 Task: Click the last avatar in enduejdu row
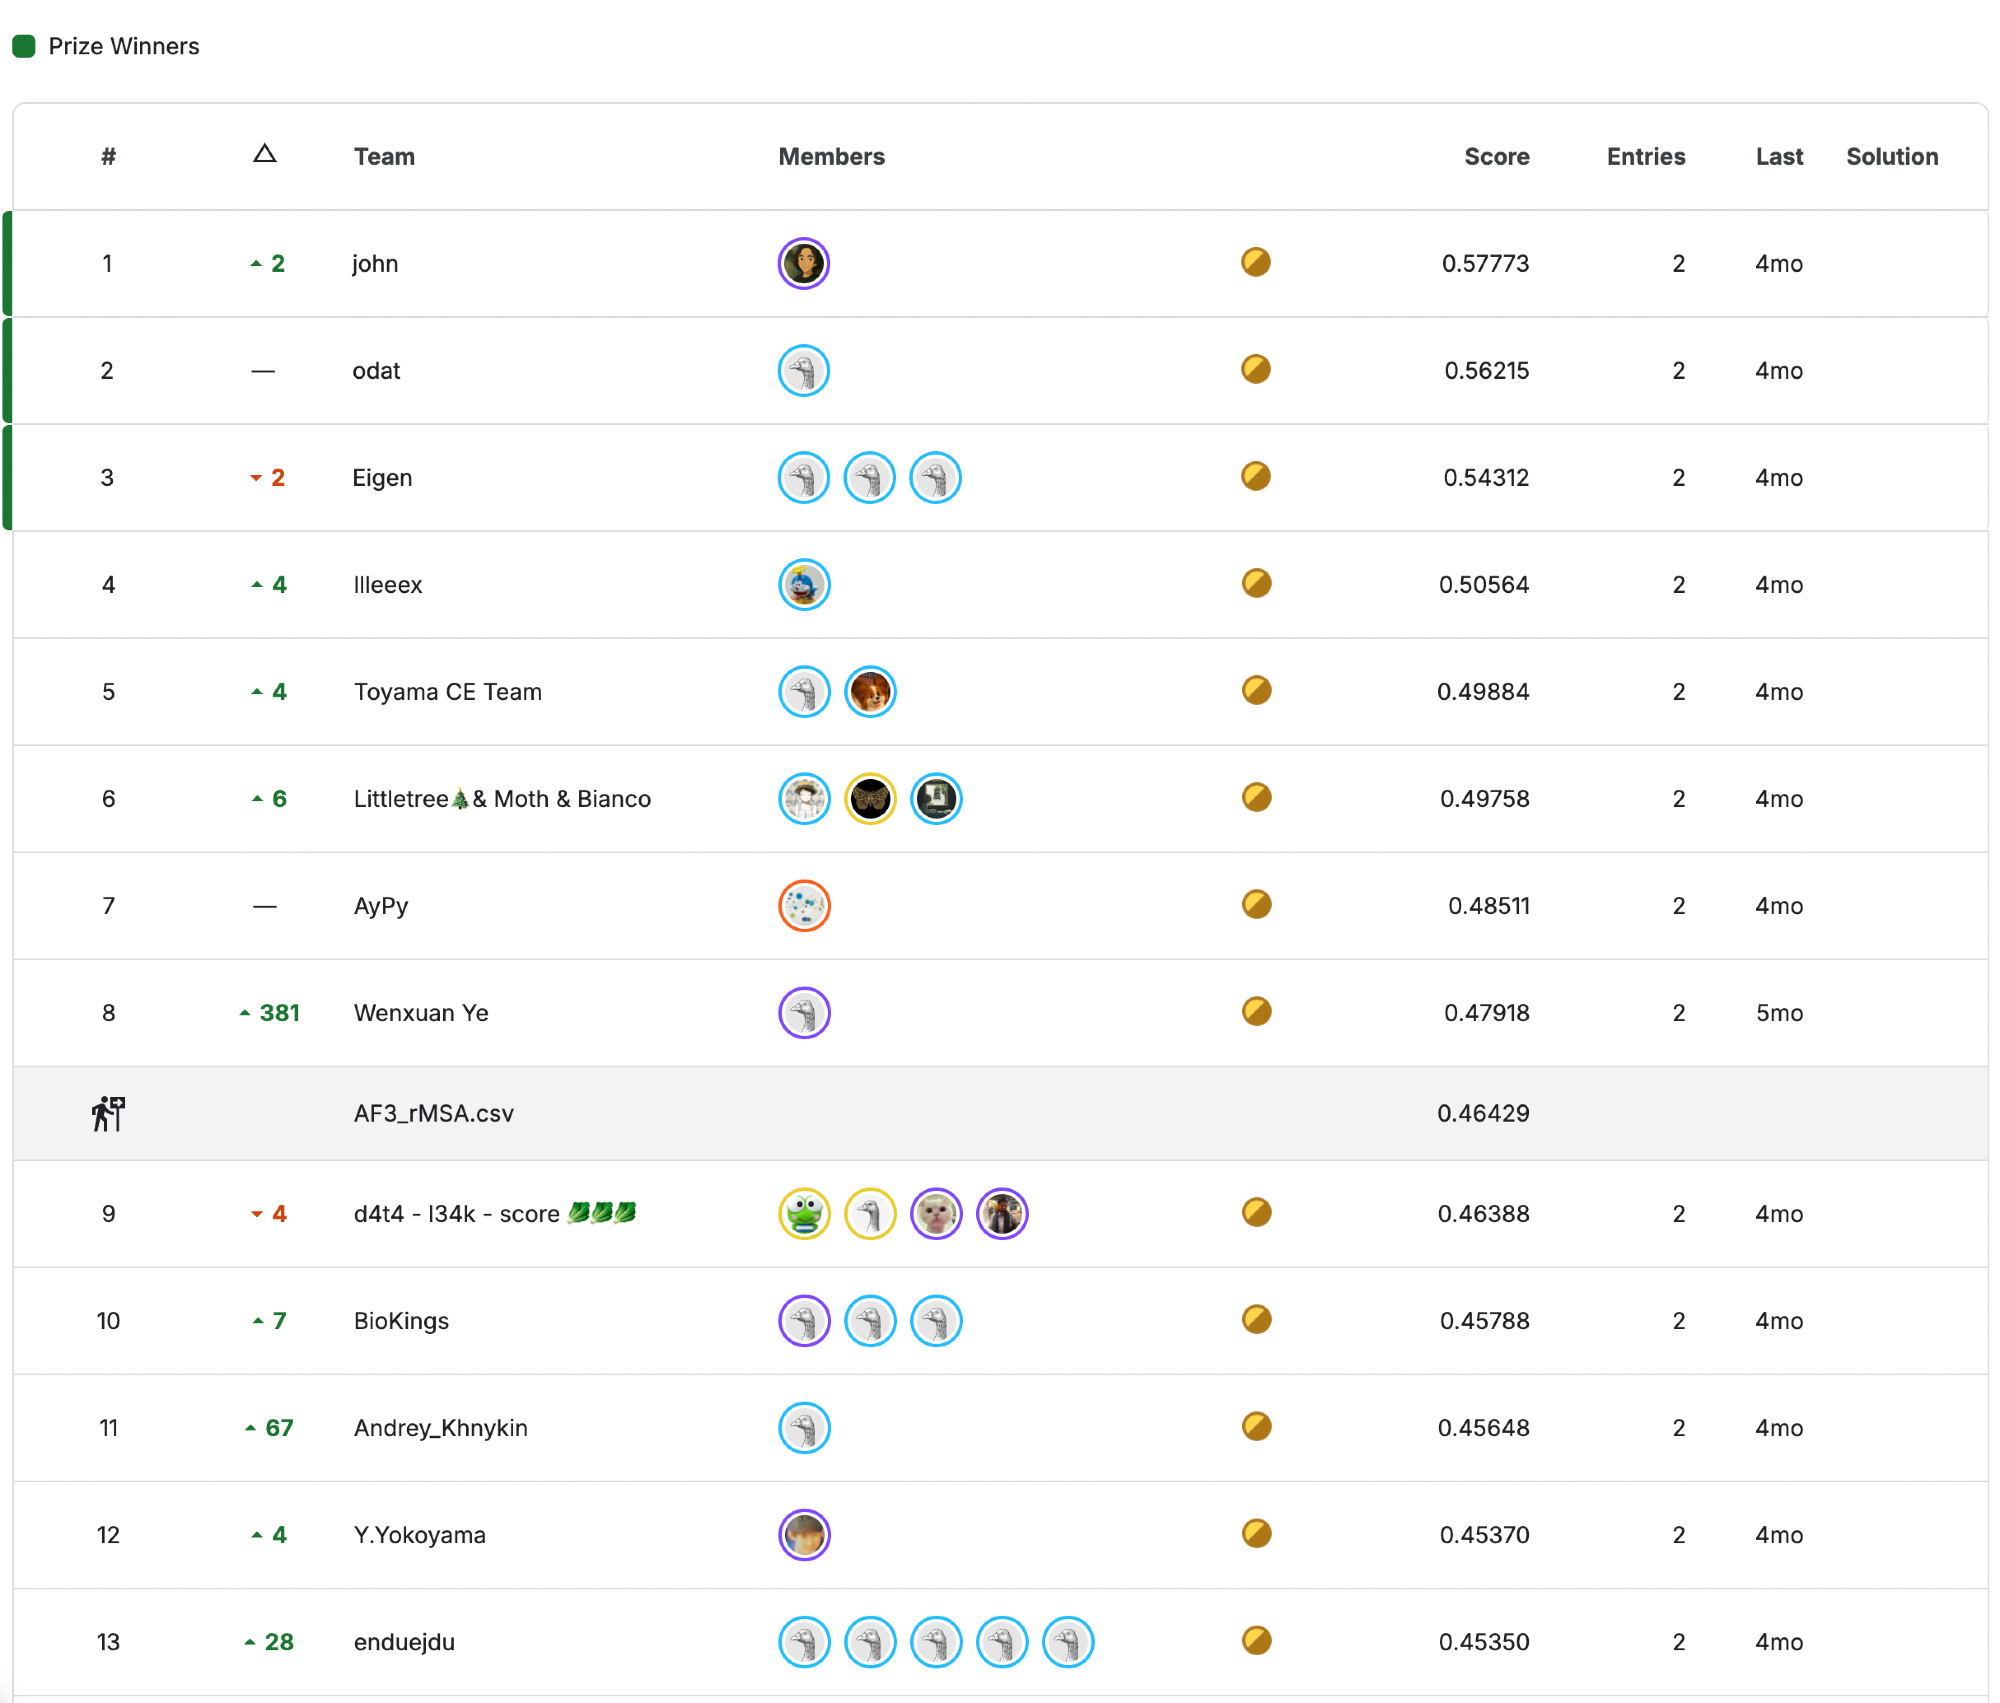click(1068, 1641)
